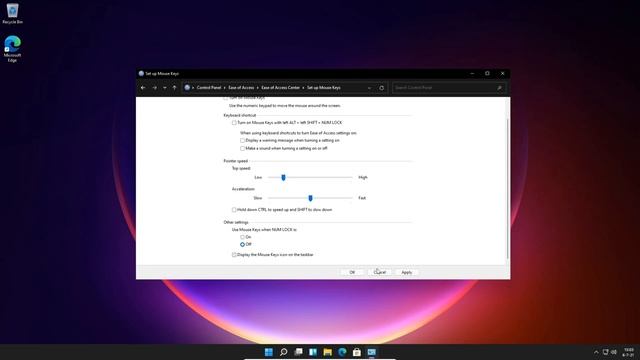Enable ALT + SHIFT + NUM LOCK shortcut checkbox
This screenshot has width=640, height=360.
[x=234, y=123]
